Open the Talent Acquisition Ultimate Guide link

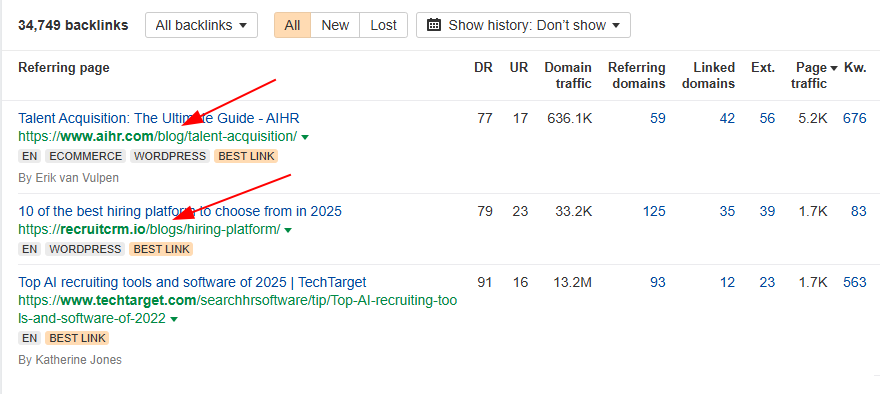(159, 118)
